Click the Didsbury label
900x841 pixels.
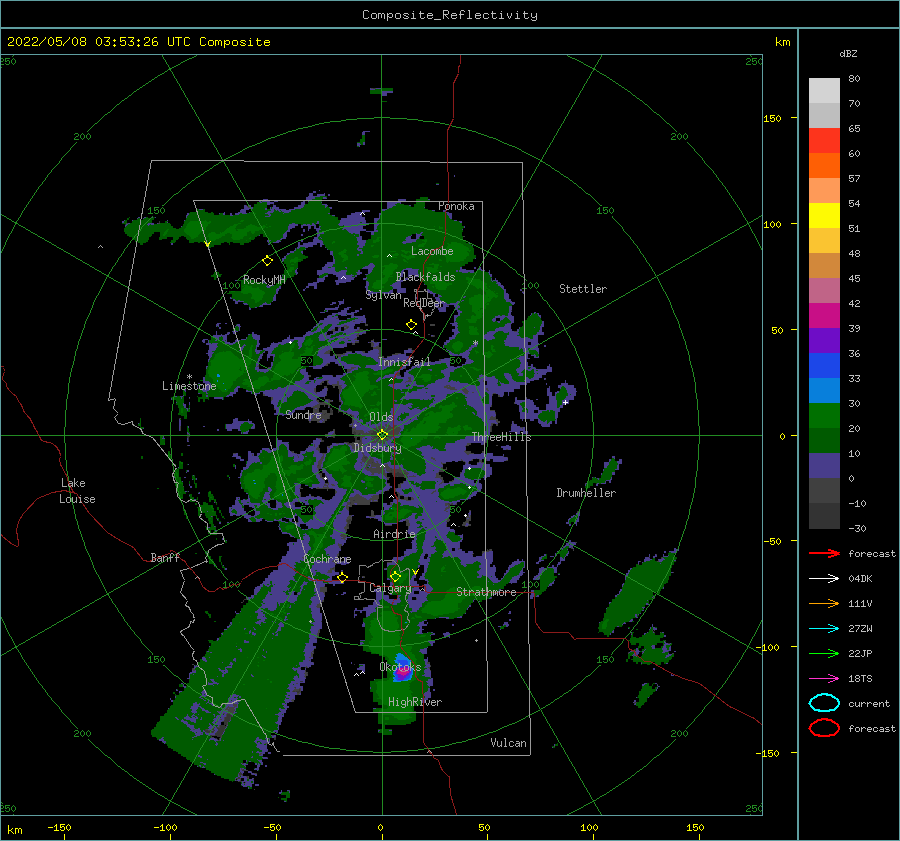(x=378, y=448)
